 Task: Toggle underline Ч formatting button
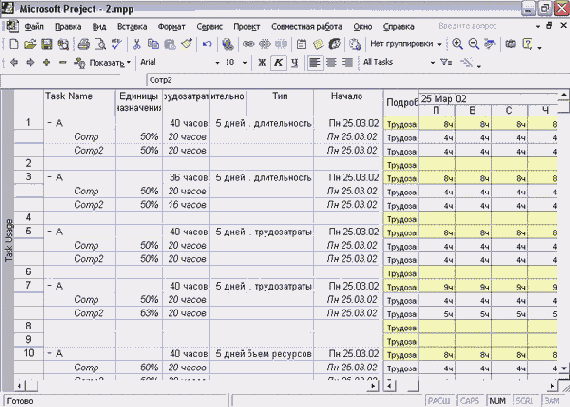point(294,63)
